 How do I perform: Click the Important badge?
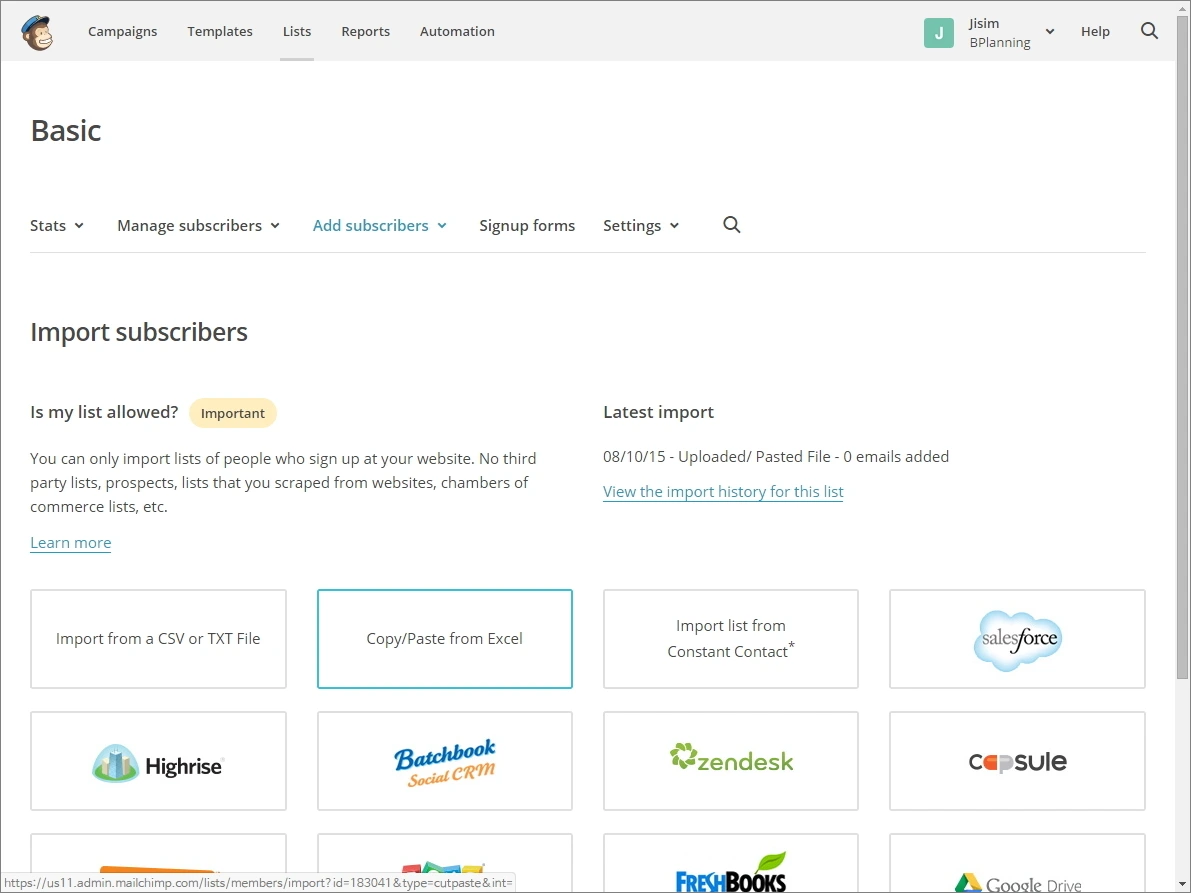pyautogui.click(x=232, y=413)
